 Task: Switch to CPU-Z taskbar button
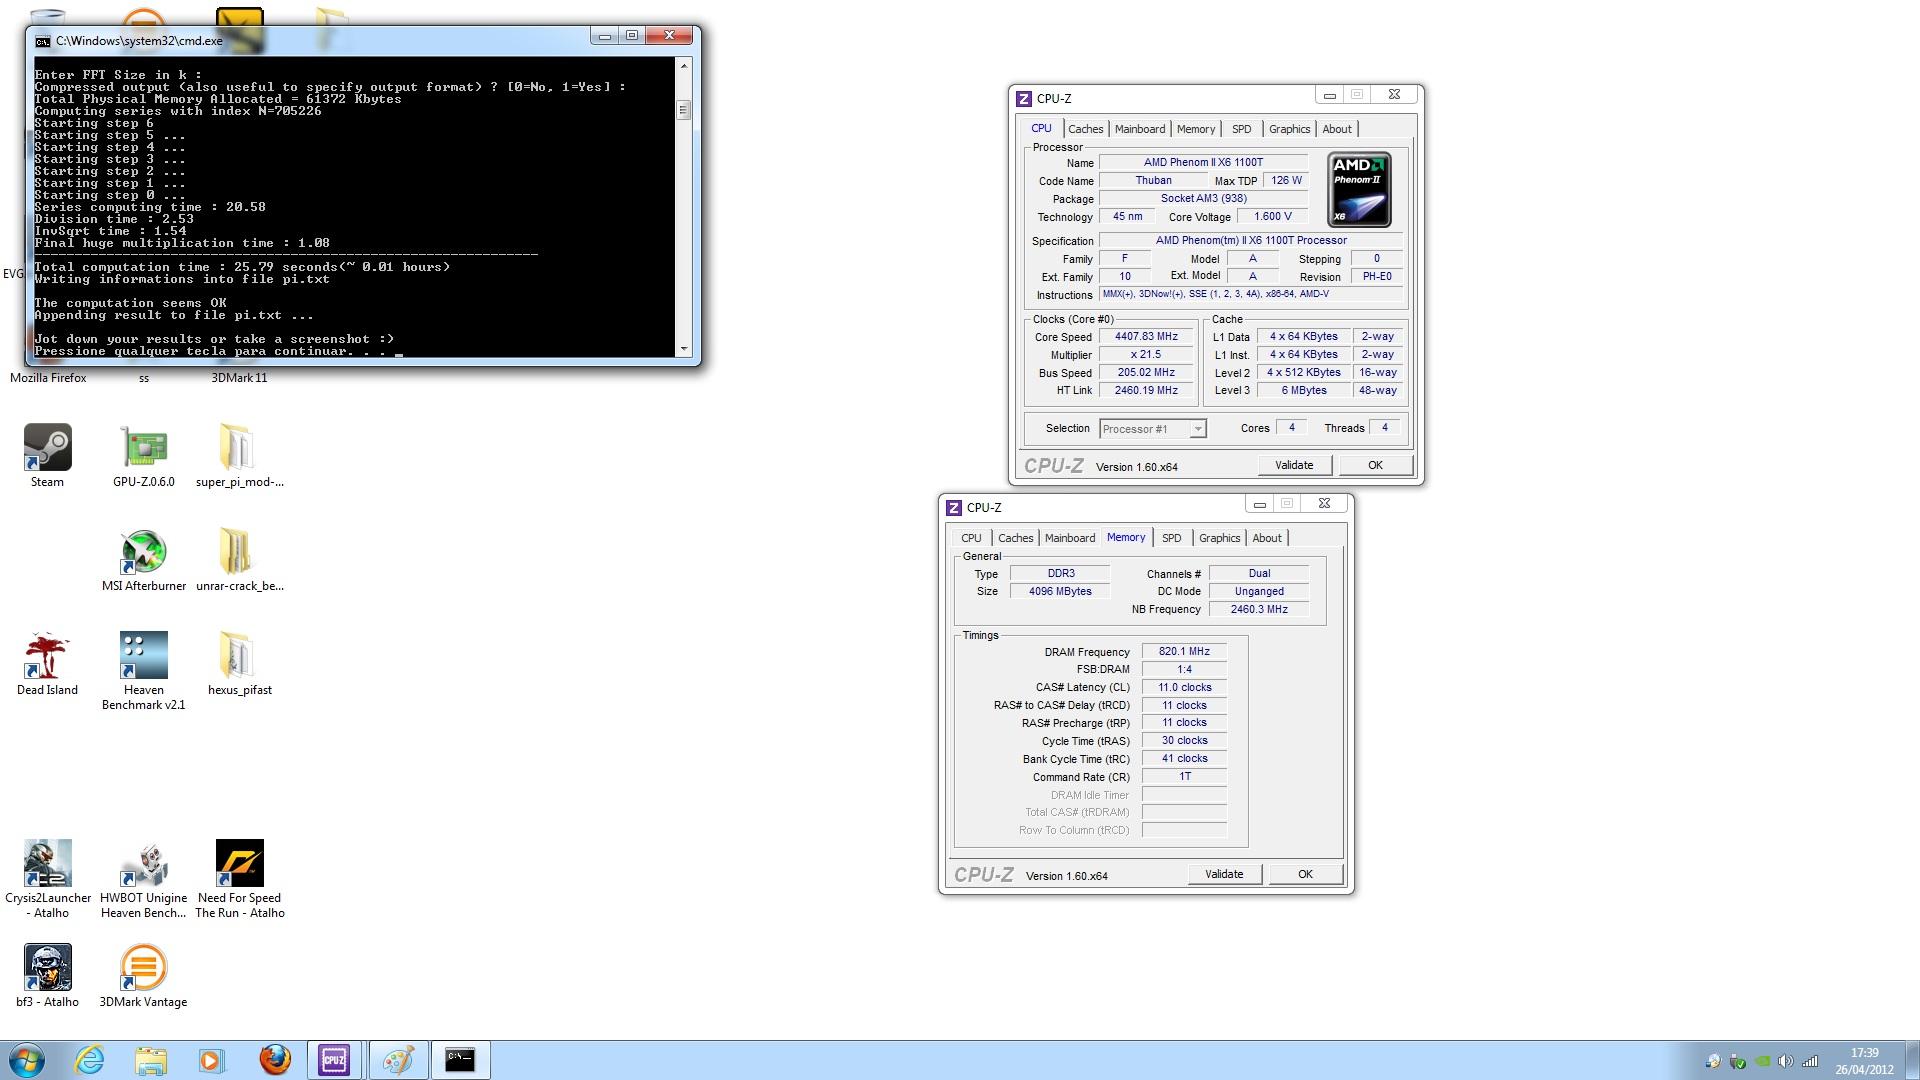click(x=335, y=1060)
